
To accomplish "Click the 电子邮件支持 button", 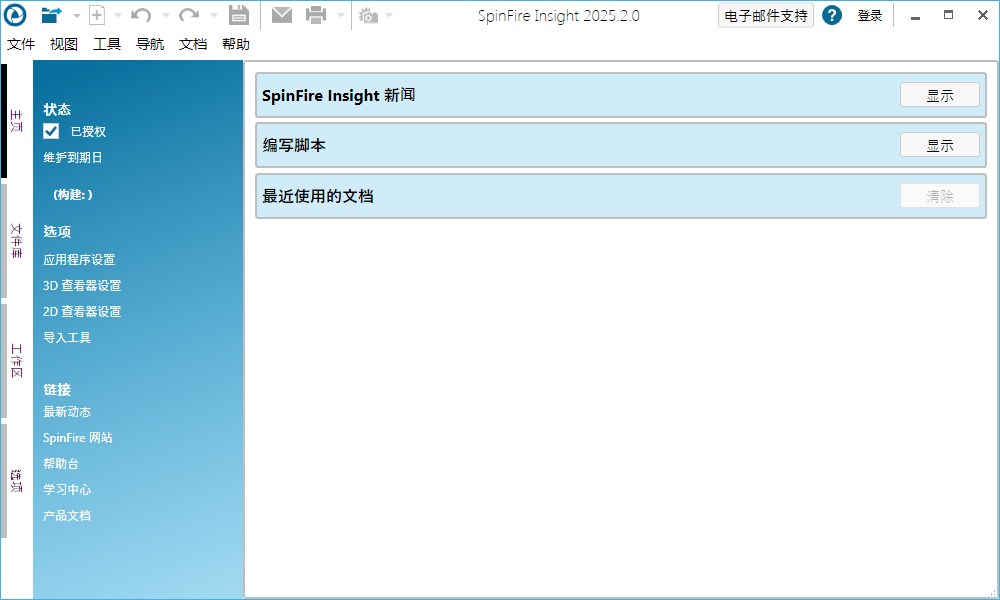I will click(x=765, y=15).
